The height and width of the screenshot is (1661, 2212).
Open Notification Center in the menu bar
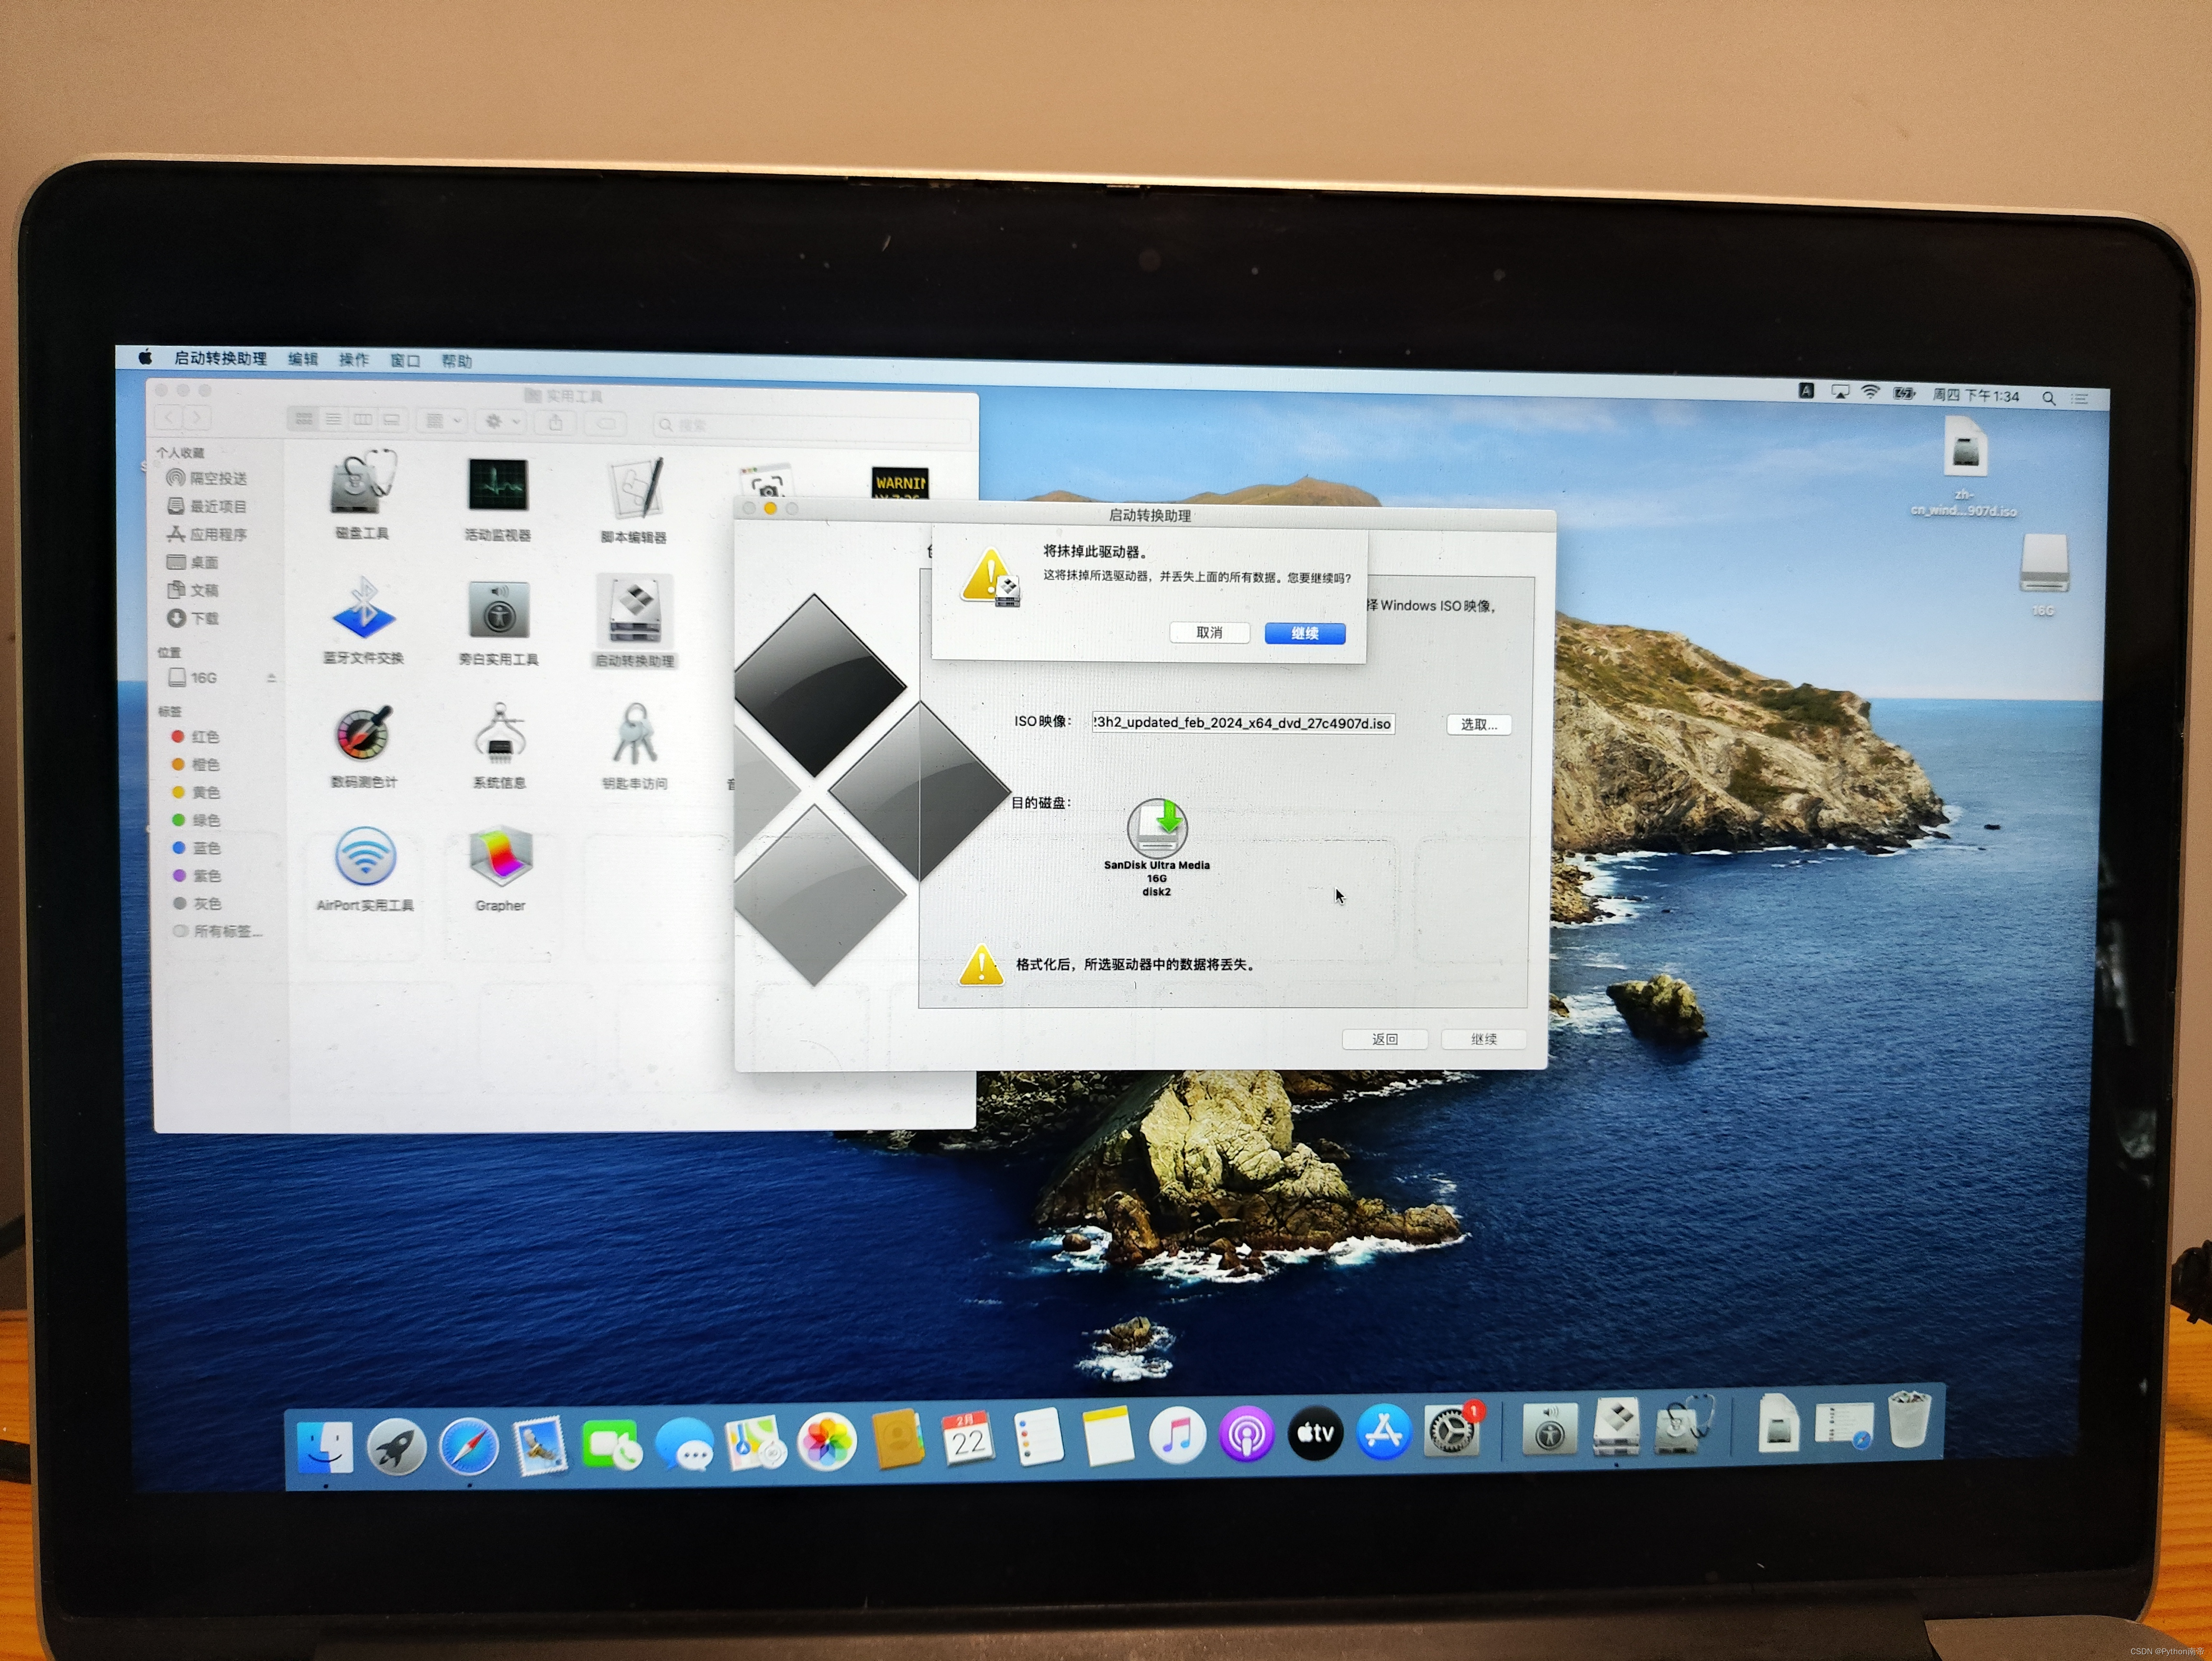coord(2080,399)
